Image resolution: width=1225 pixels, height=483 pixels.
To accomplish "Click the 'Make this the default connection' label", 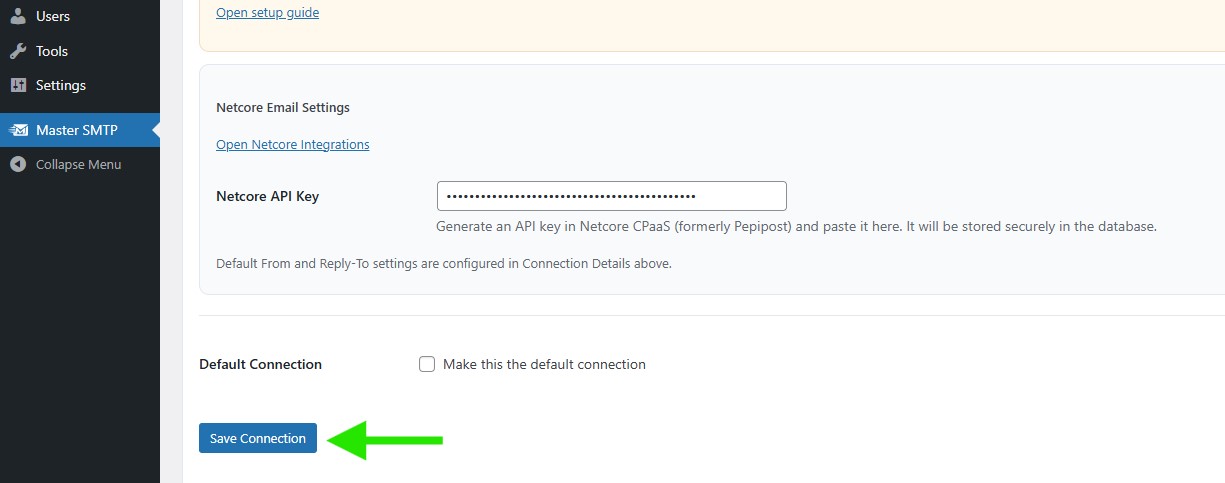I will 544,364.
